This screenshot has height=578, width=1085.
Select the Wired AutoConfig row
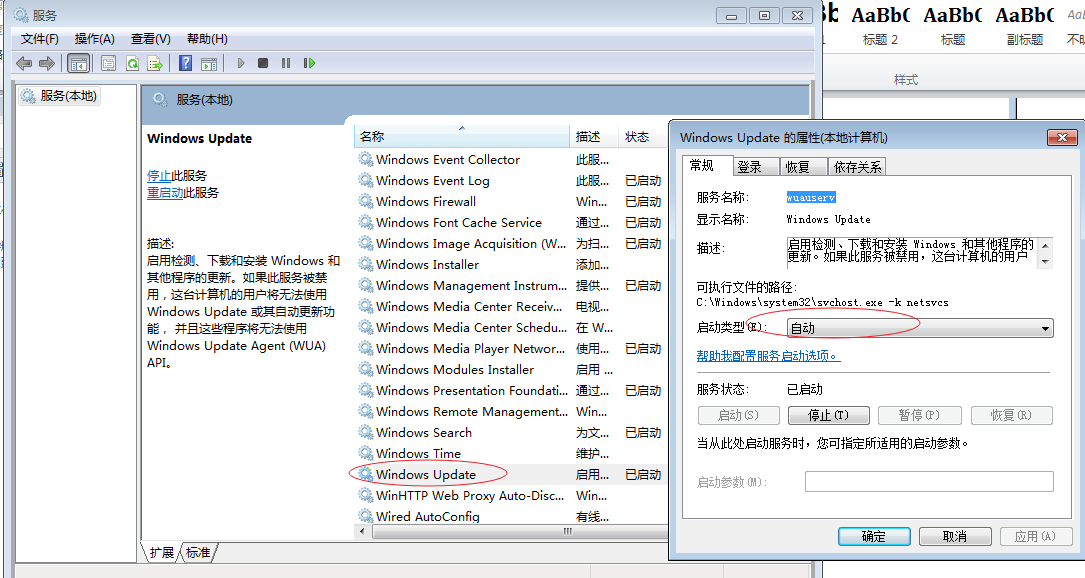click(x=511, y=516)
